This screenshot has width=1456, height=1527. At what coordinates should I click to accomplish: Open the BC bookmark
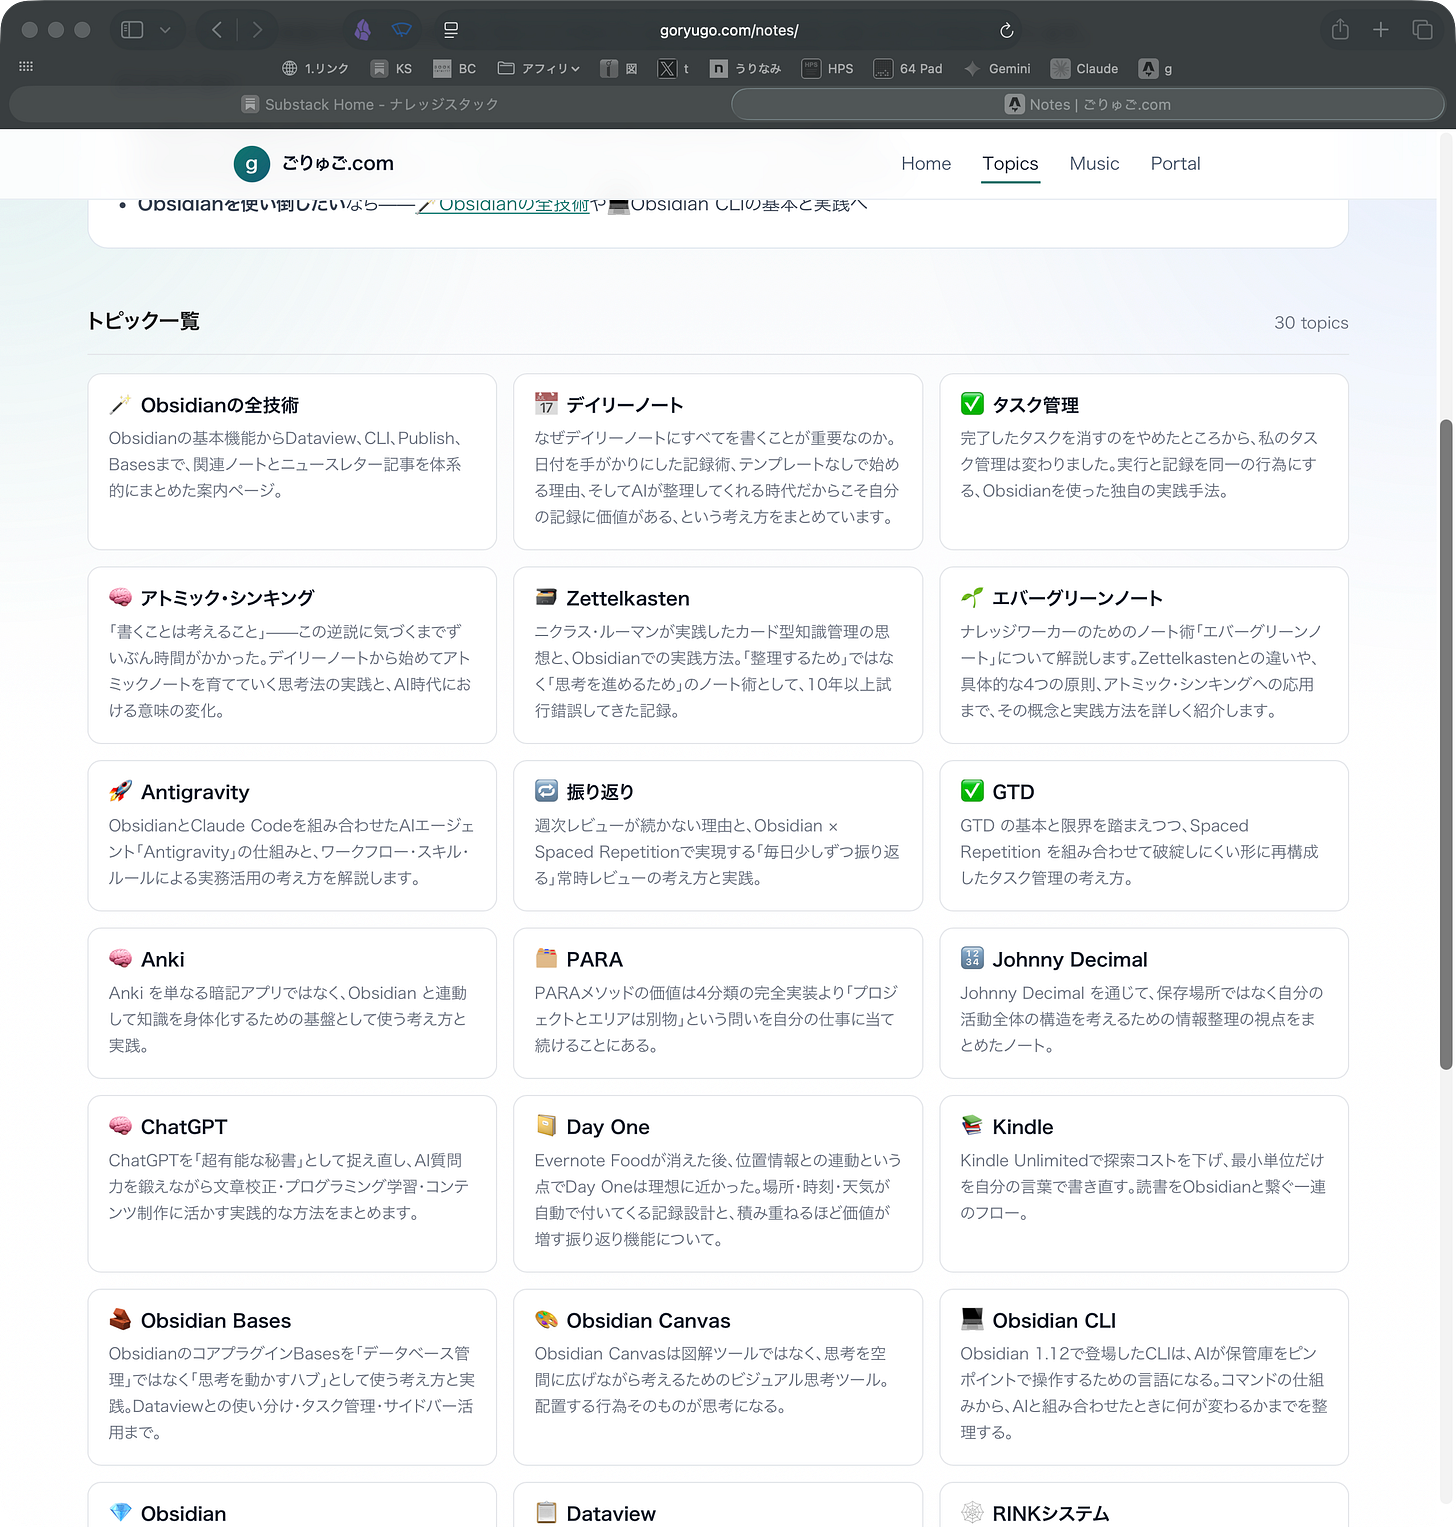(454, 68)
